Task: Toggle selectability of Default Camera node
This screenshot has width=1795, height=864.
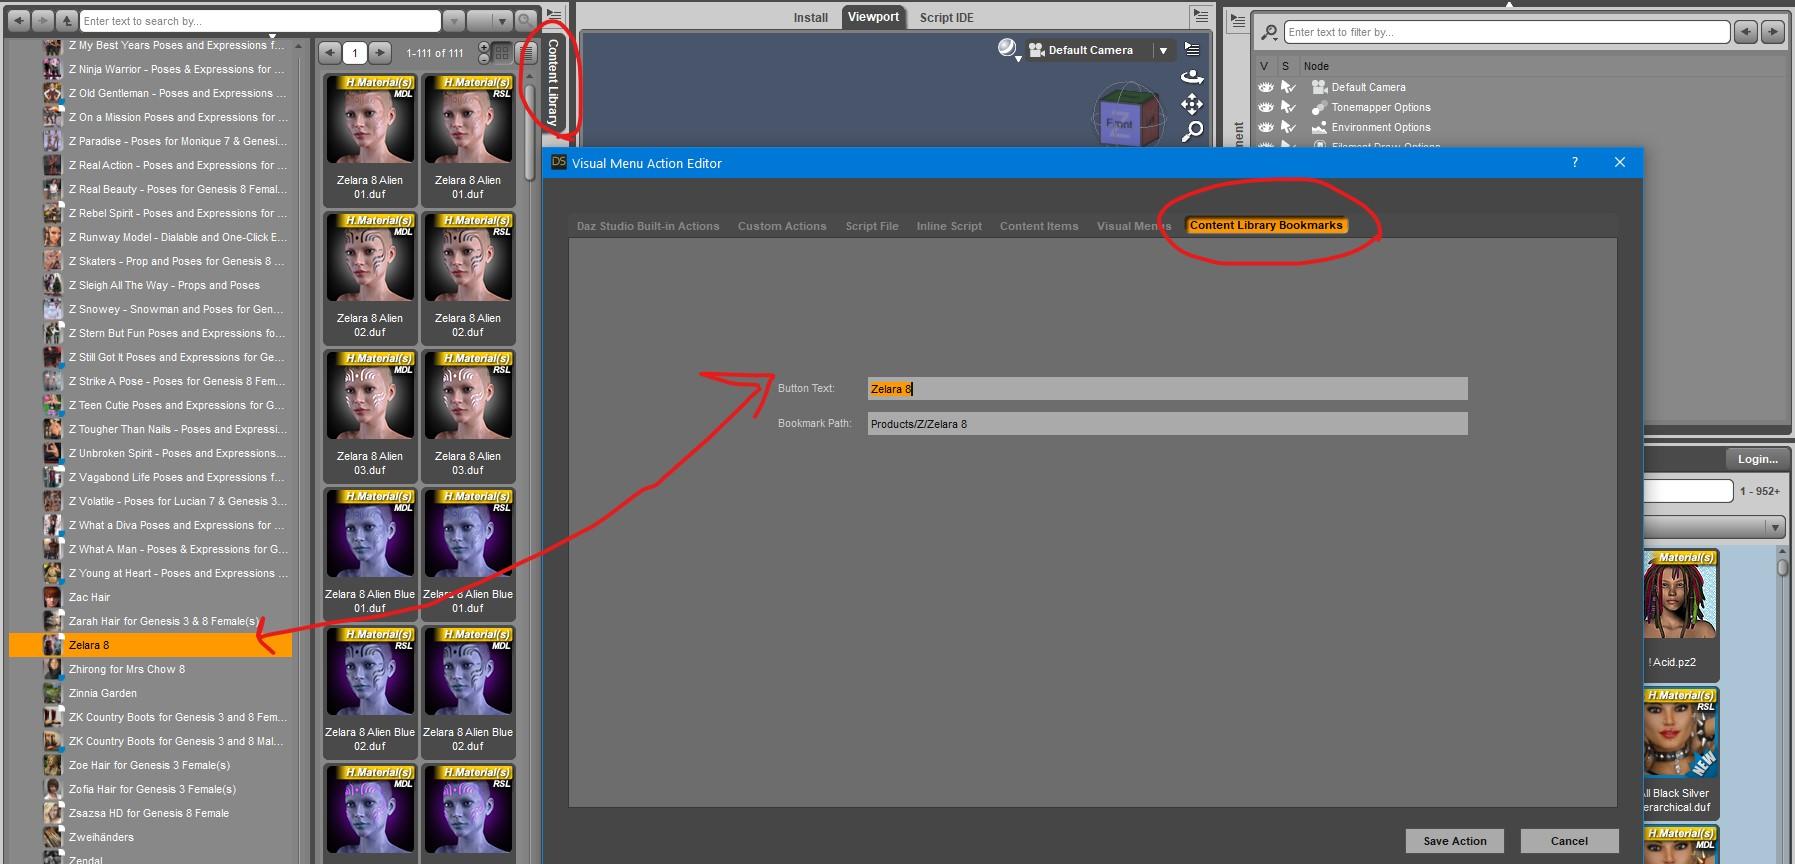Action: 1289,87
